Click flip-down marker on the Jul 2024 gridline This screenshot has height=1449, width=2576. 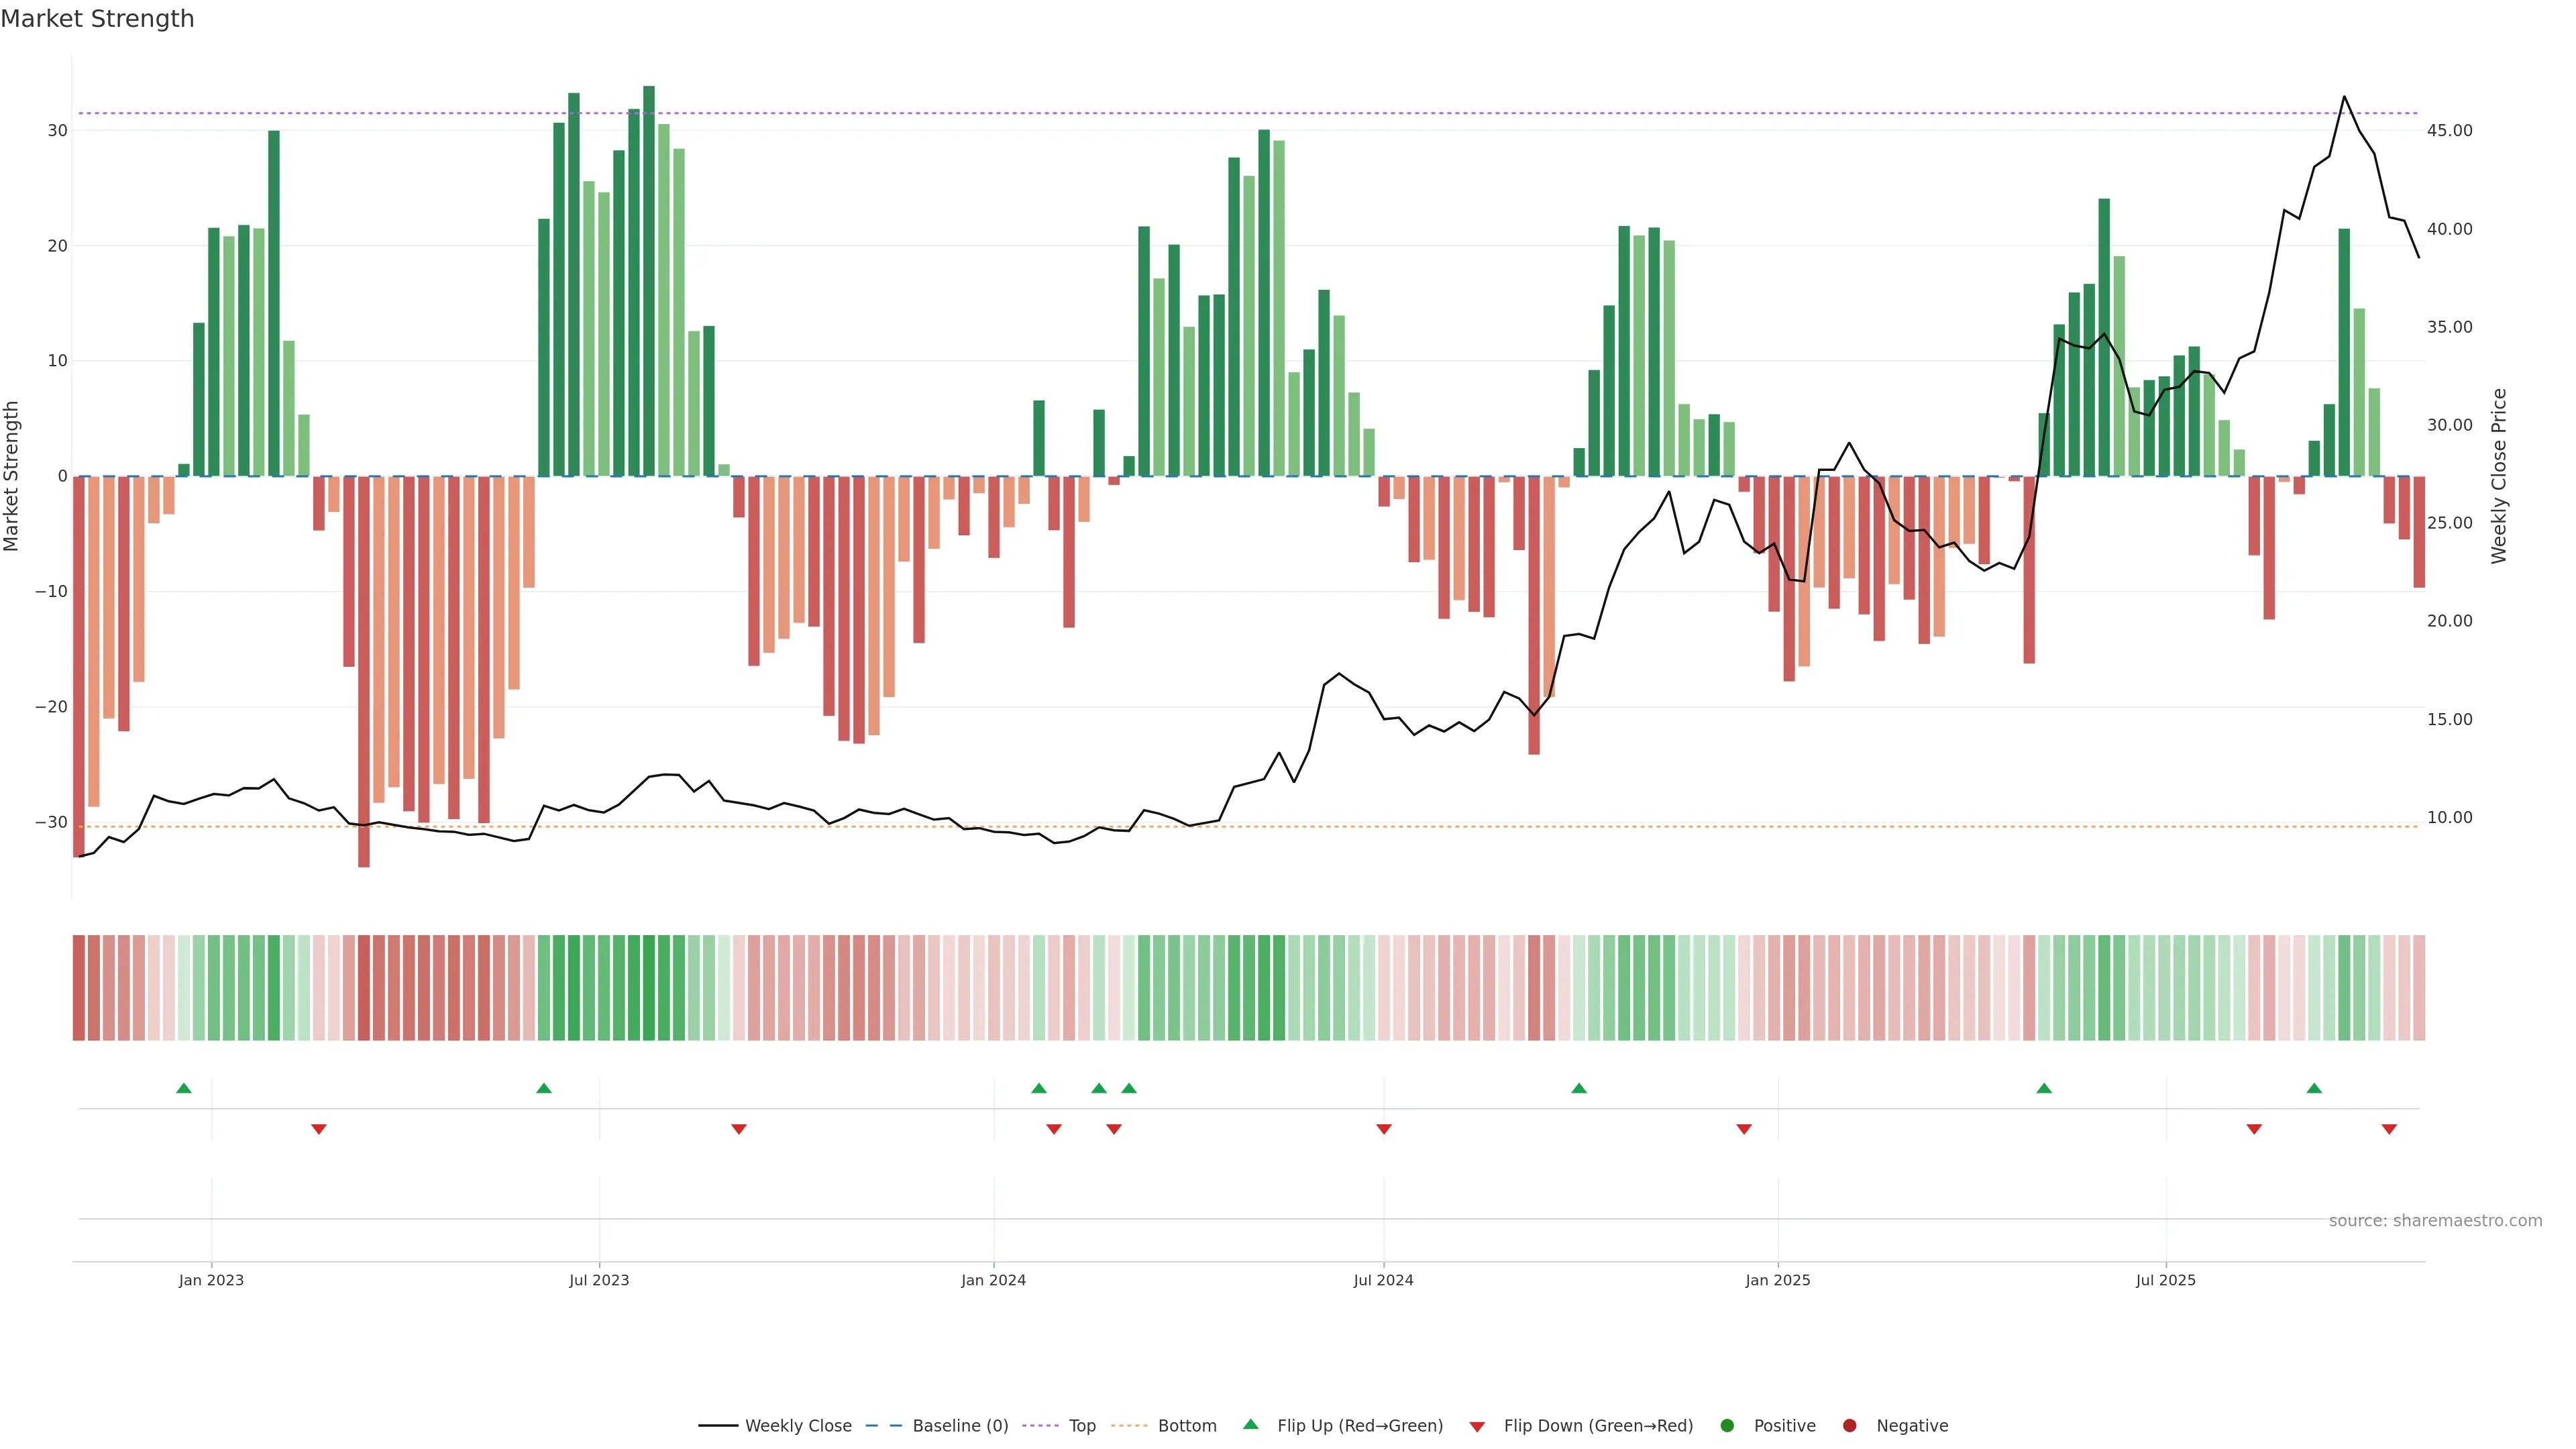1384,1129
